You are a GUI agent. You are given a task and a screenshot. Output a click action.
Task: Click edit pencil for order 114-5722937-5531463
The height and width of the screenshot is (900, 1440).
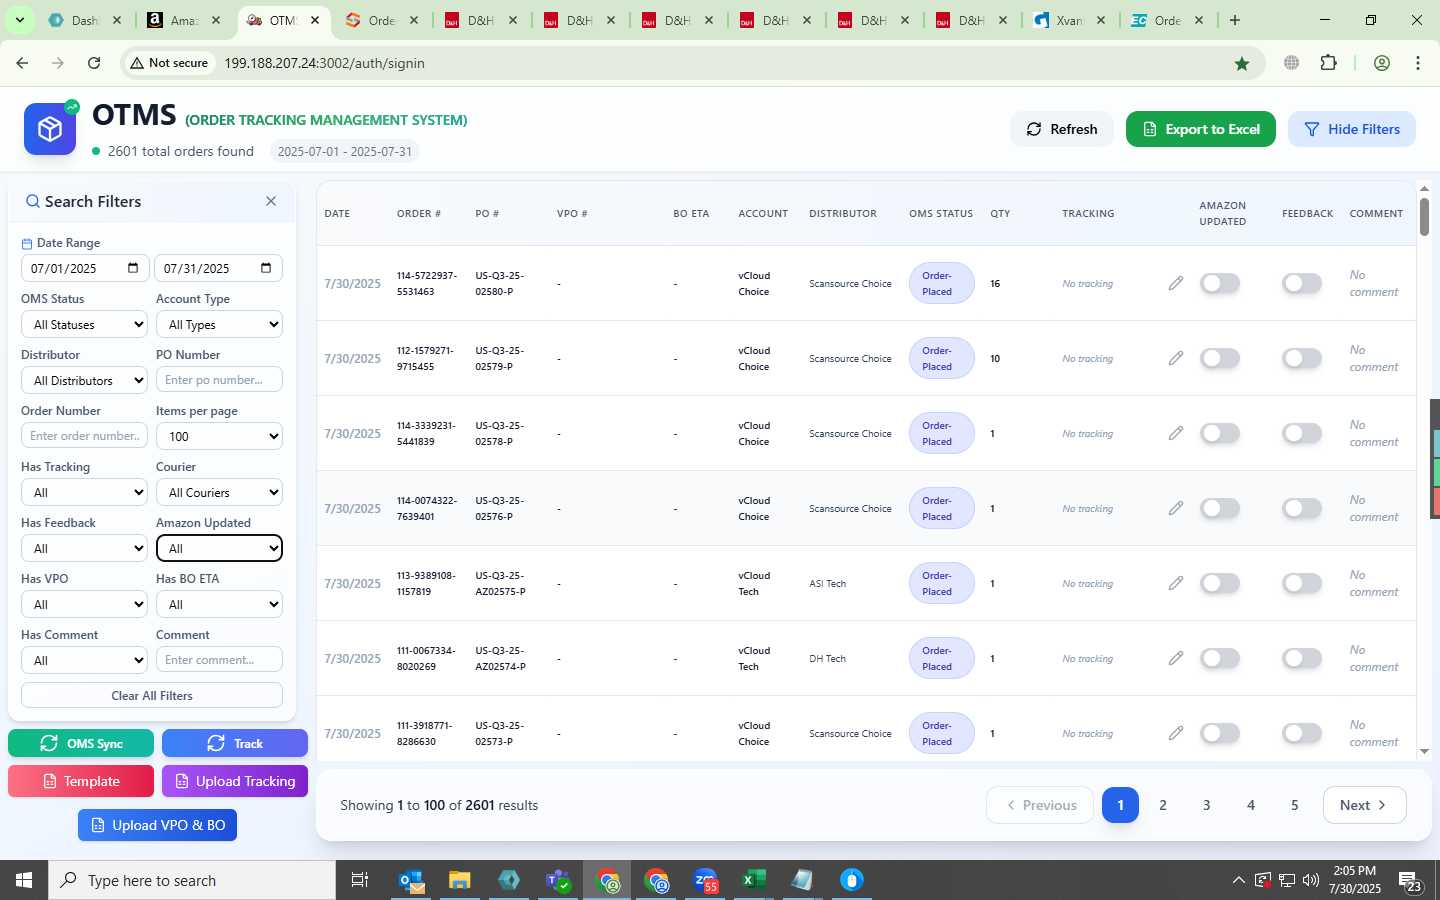click(1176, 283)
